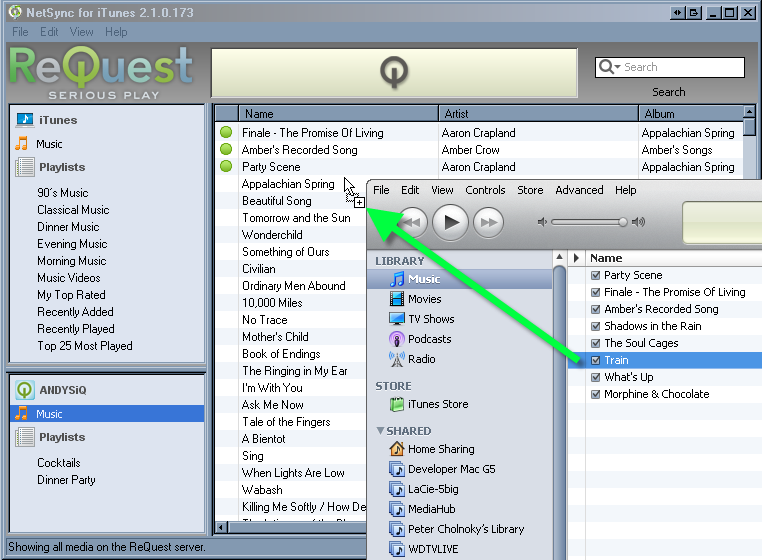Viewport: 762px width, 560px height.
Task: Open the Top 25 Most Played playlist
Action: point(85,346)
